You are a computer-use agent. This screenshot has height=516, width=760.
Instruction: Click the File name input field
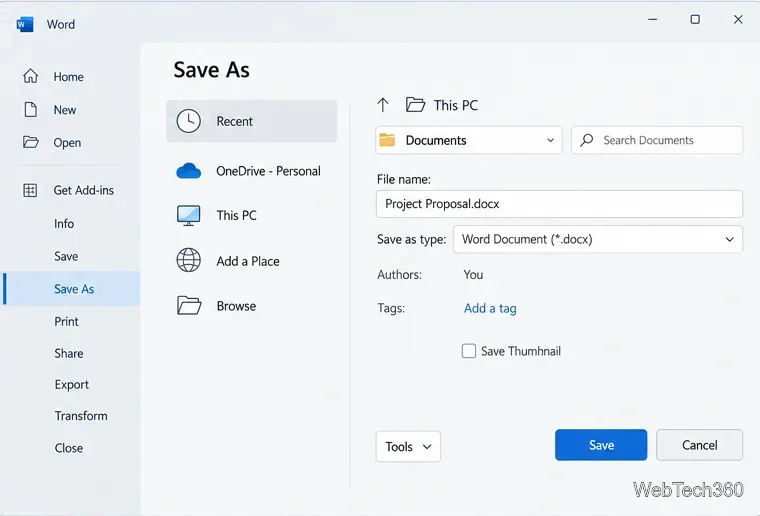click(x=559, y=204)
